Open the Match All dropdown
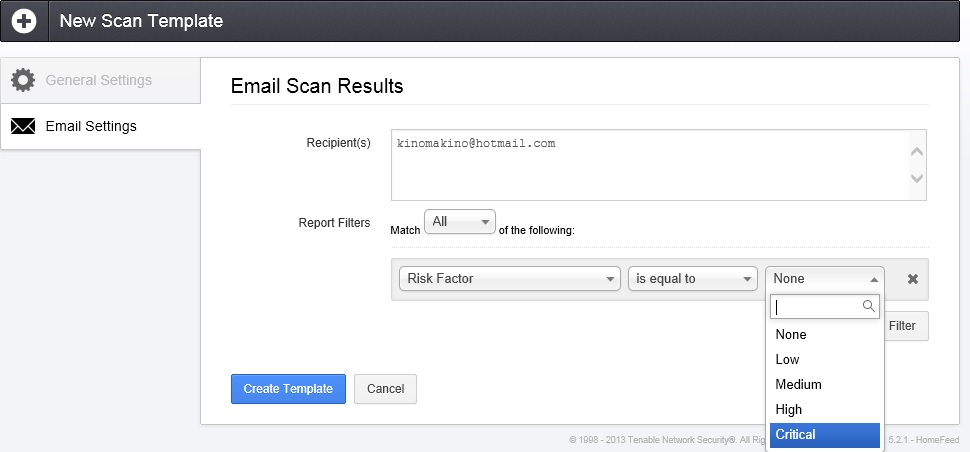Image resolution: width=970 pixels, height=452 pixels. pyautogui.click(x=460, y=222)
